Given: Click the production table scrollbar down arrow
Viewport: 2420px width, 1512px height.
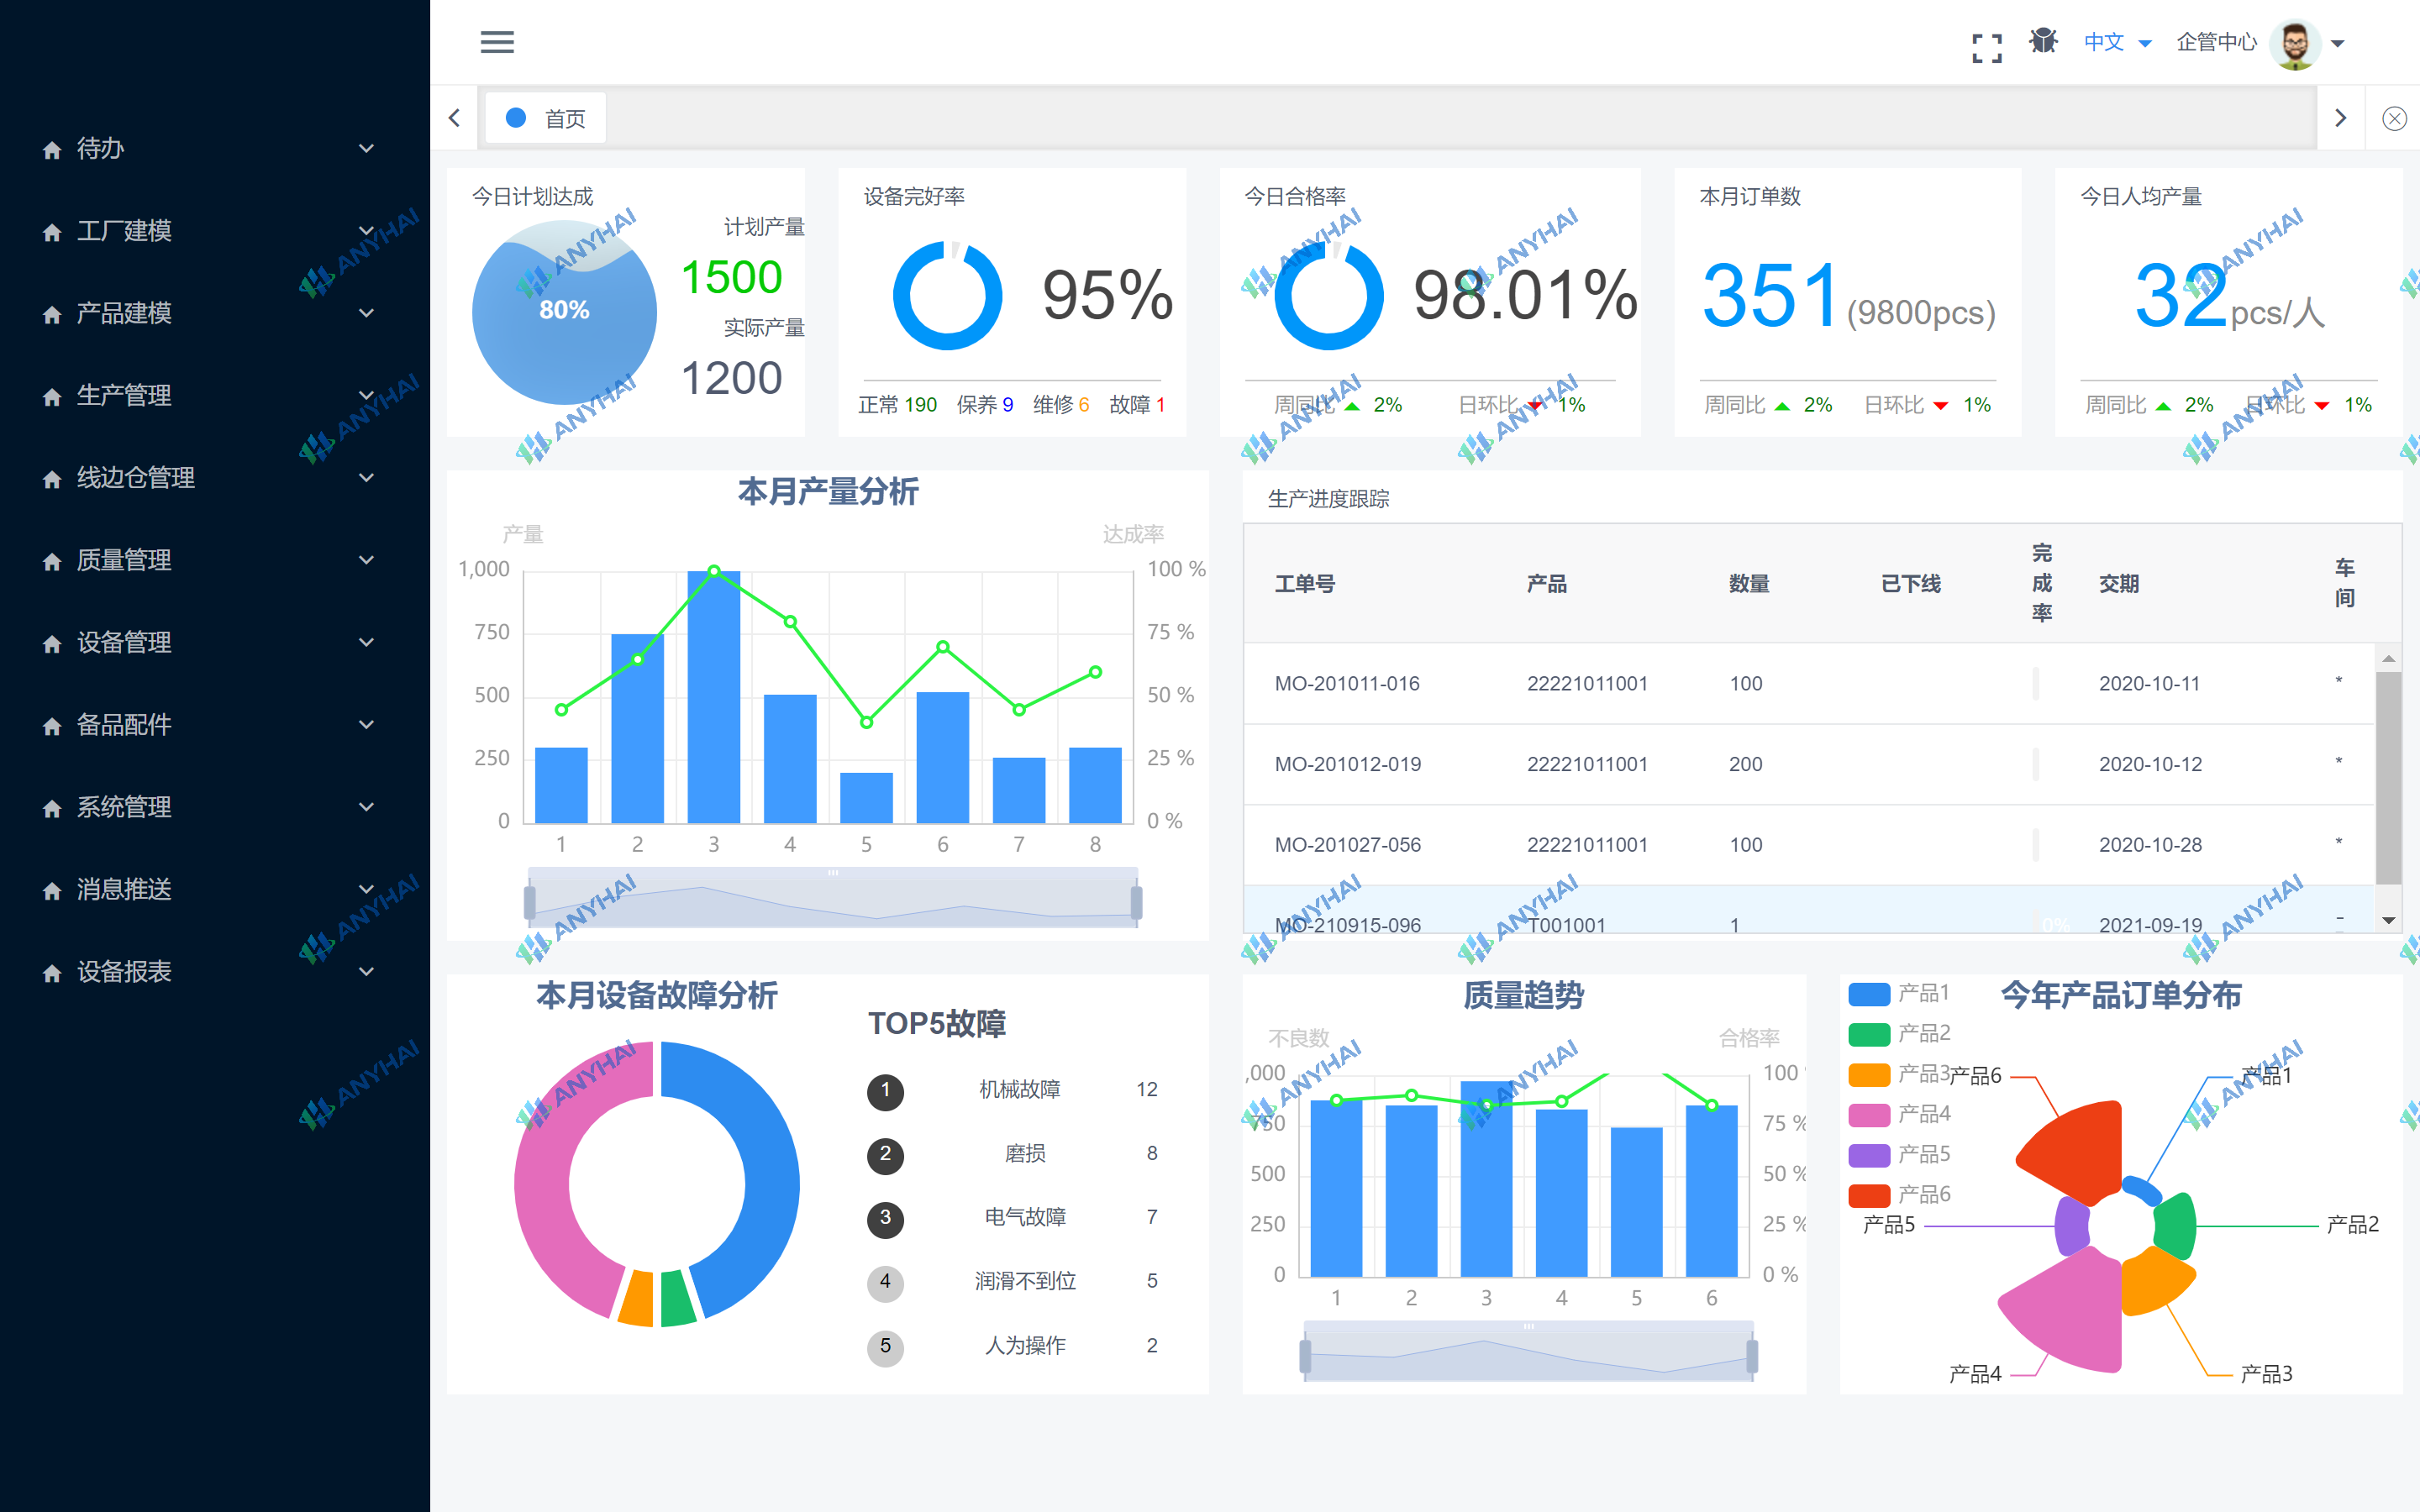Looking at the screenshot, I should [x=2388, y=920].
